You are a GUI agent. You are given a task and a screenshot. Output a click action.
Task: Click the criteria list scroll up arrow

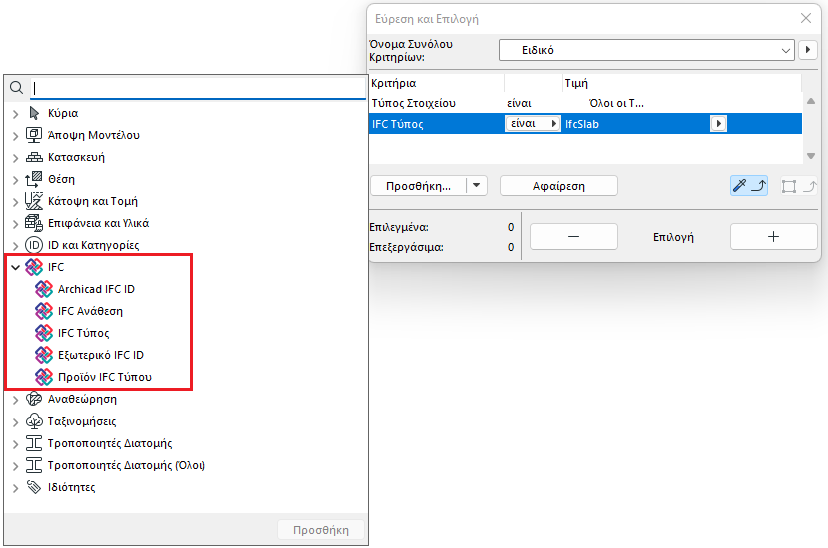tap(811, 101)
